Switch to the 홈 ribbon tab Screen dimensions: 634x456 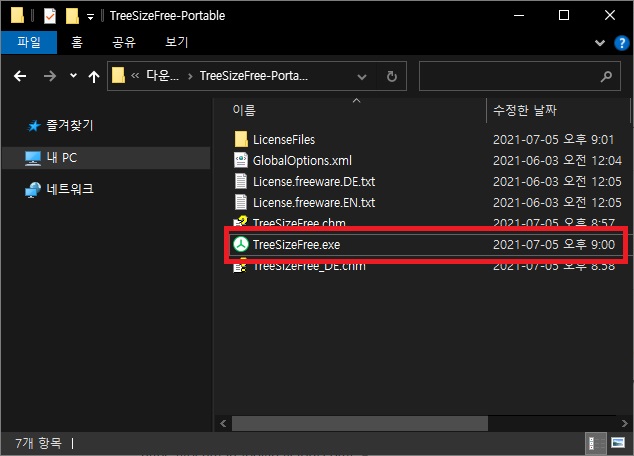77,42
